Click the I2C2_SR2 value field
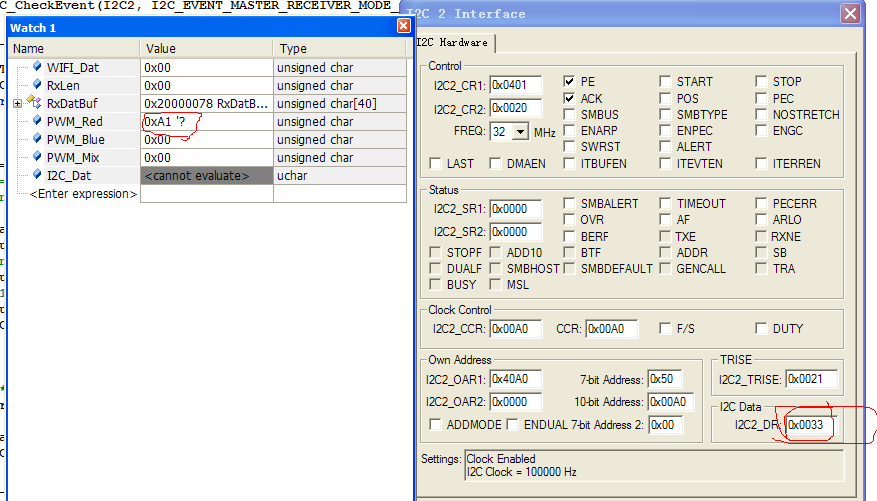This screenshot has height=501, width=877. (516, 232)
